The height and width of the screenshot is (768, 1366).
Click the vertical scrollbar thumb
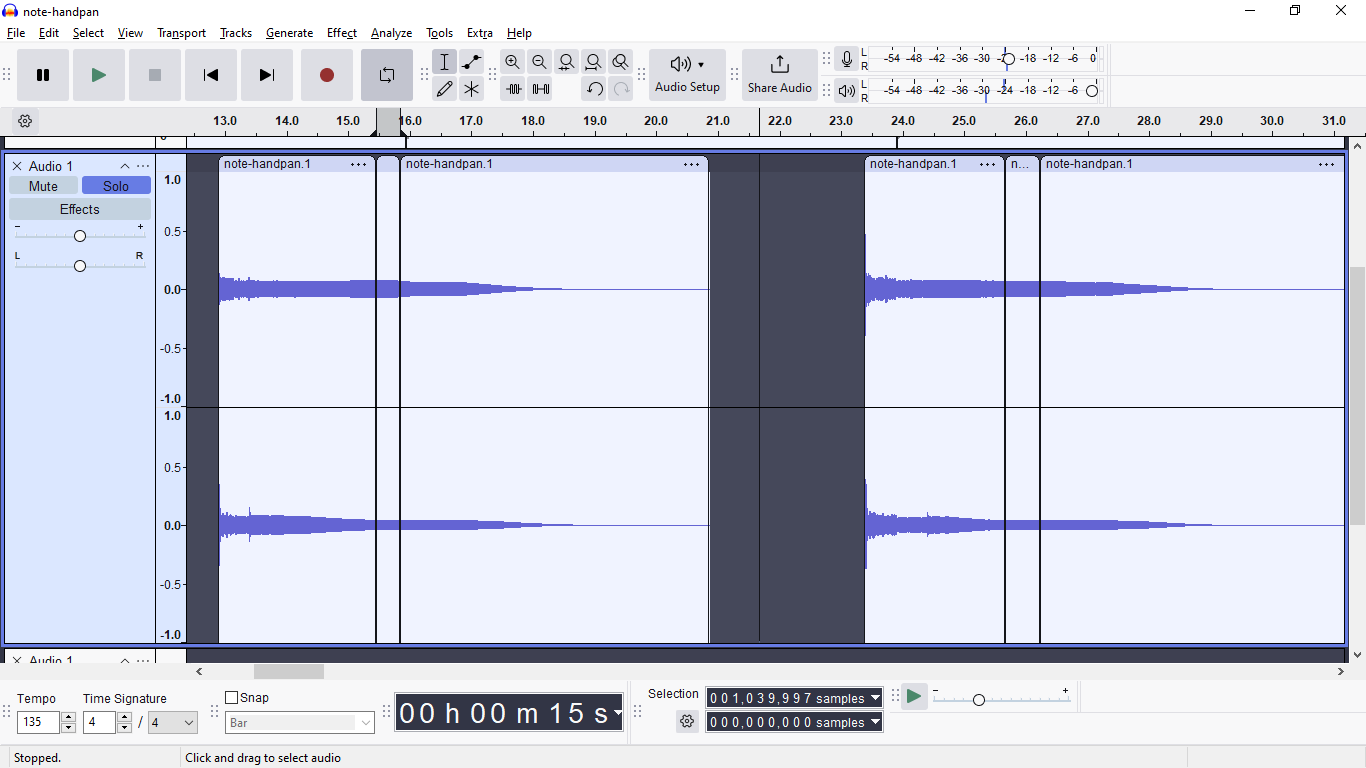click(x=1357, y=396)
